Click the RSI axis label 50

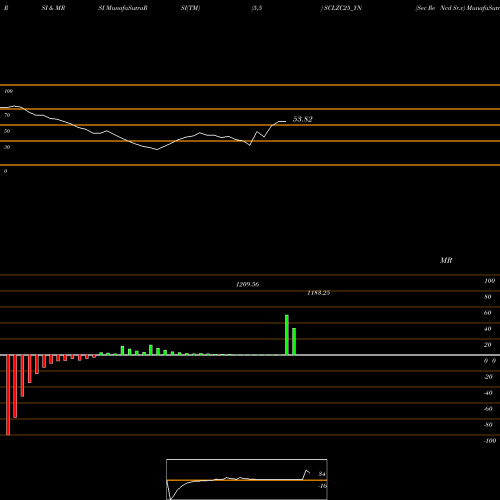pos(7,131)
